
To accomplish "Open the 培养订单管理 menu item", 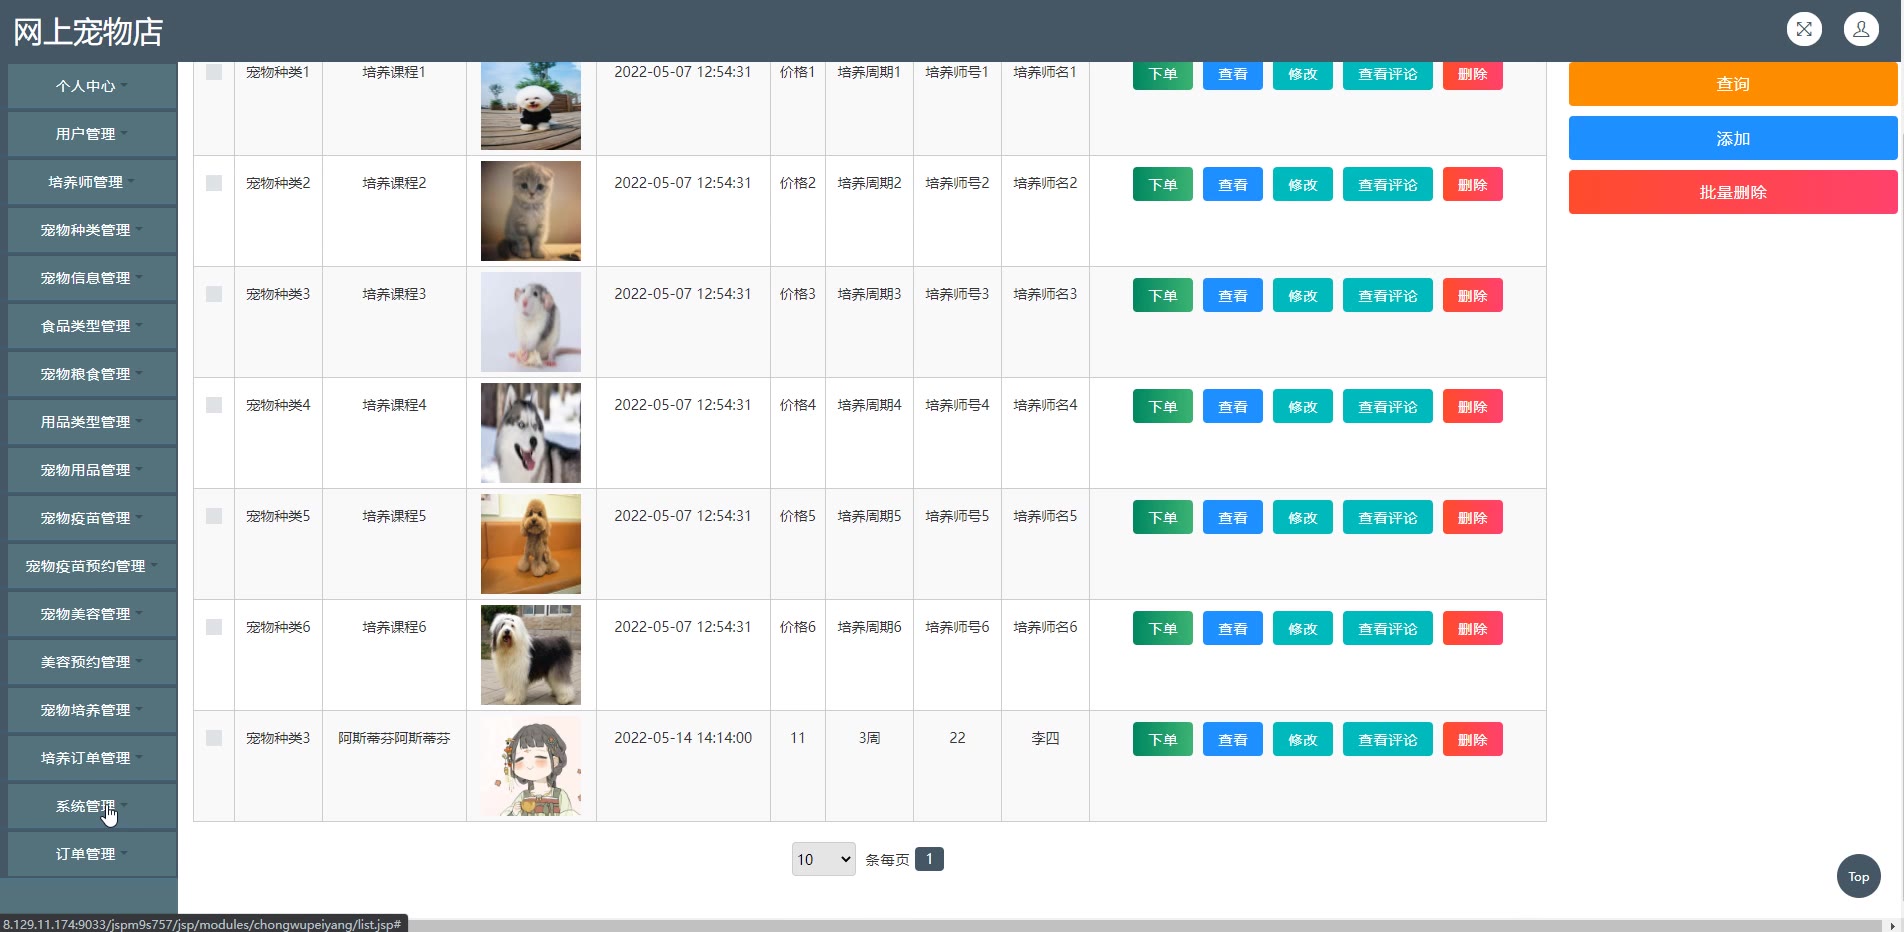I will [92, 758].
